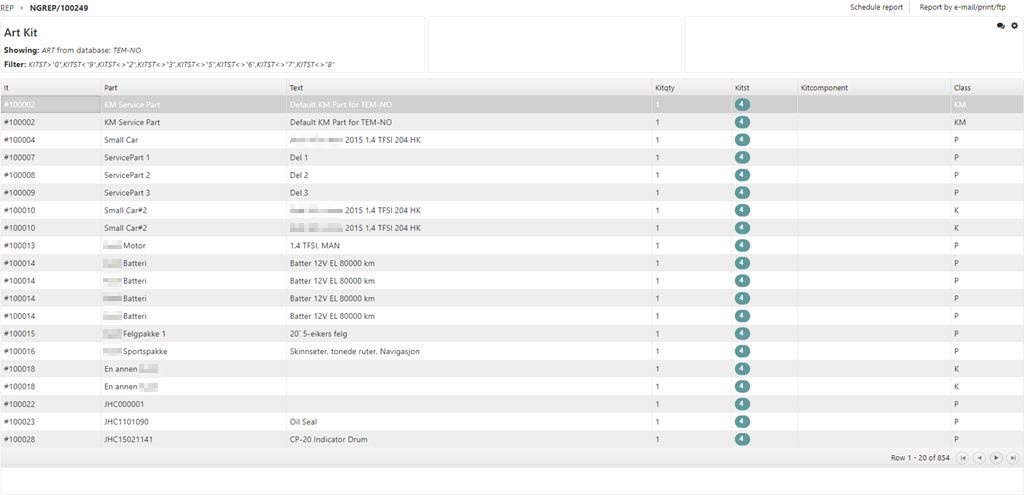Sort table by Part column header
Screen dimensions: 1024x495
click(110, 88)
